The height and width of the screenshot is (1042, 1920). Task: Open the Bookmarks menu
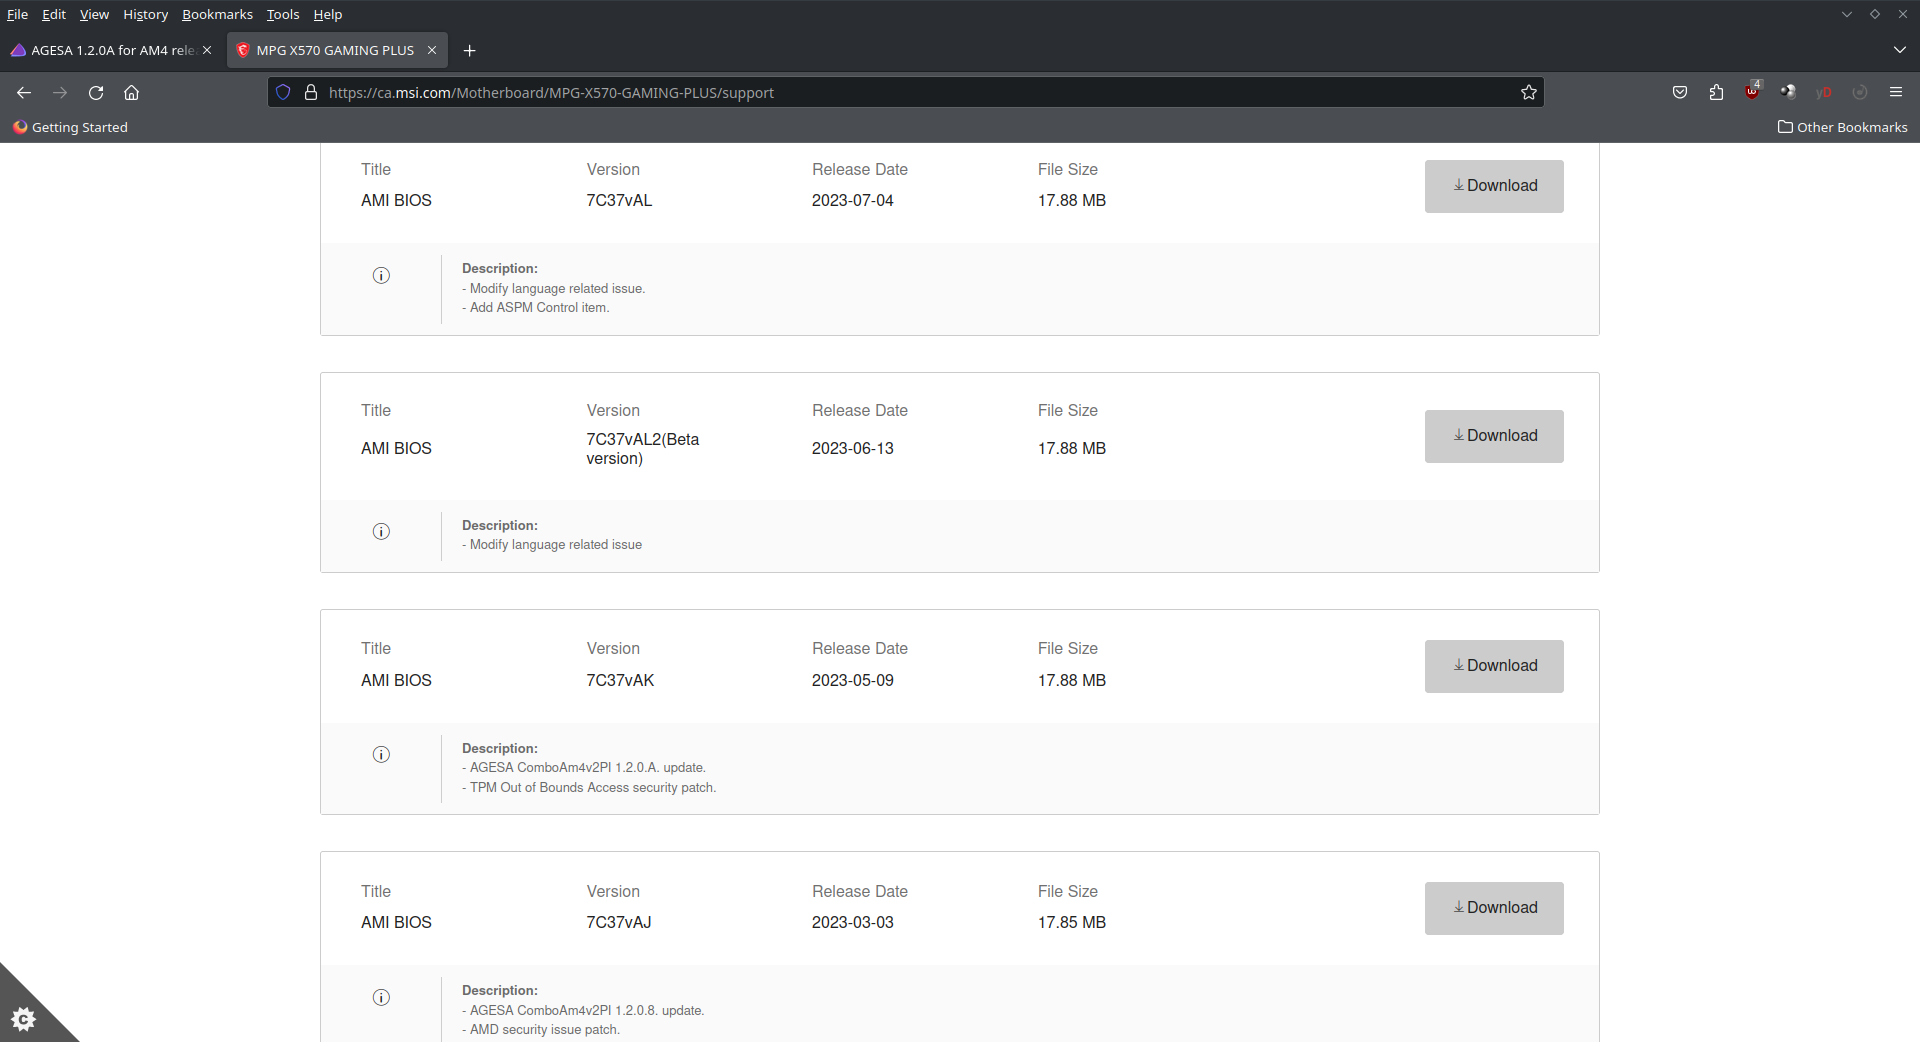217,14
